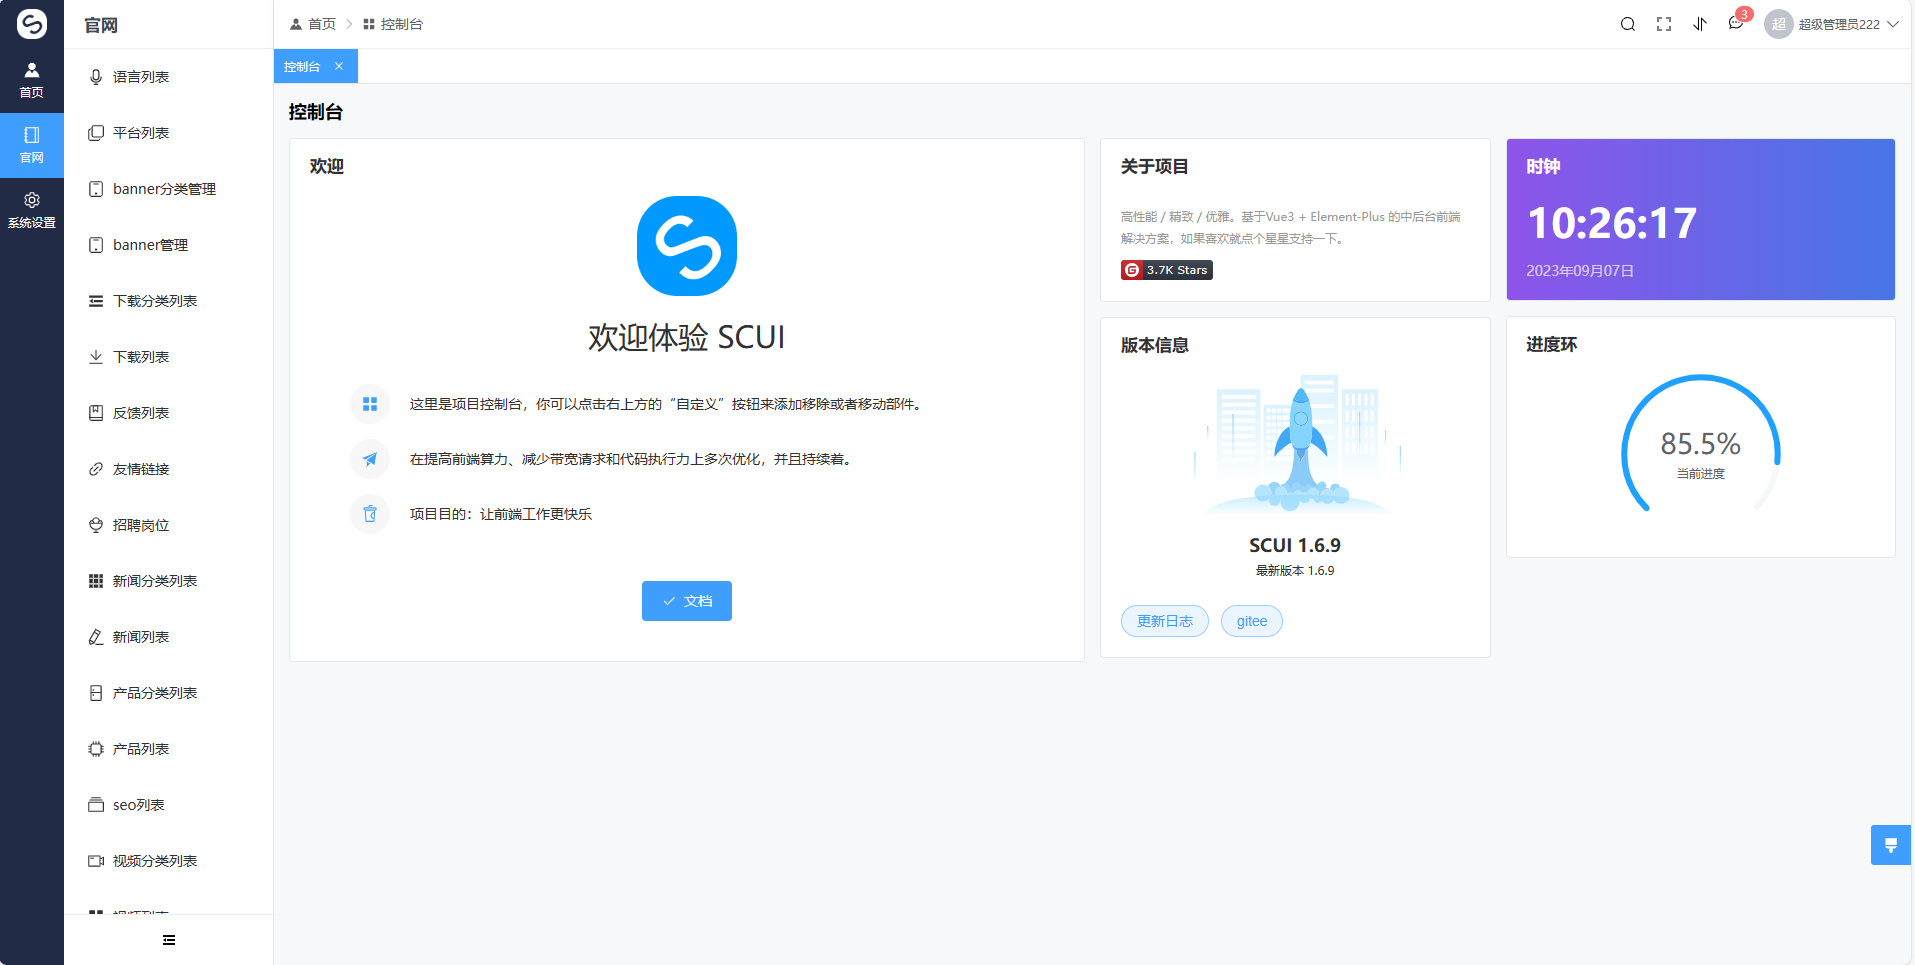Click the large SCUI welcome logo
This screenshot has width=1915, height=965.
pos(687,246)
